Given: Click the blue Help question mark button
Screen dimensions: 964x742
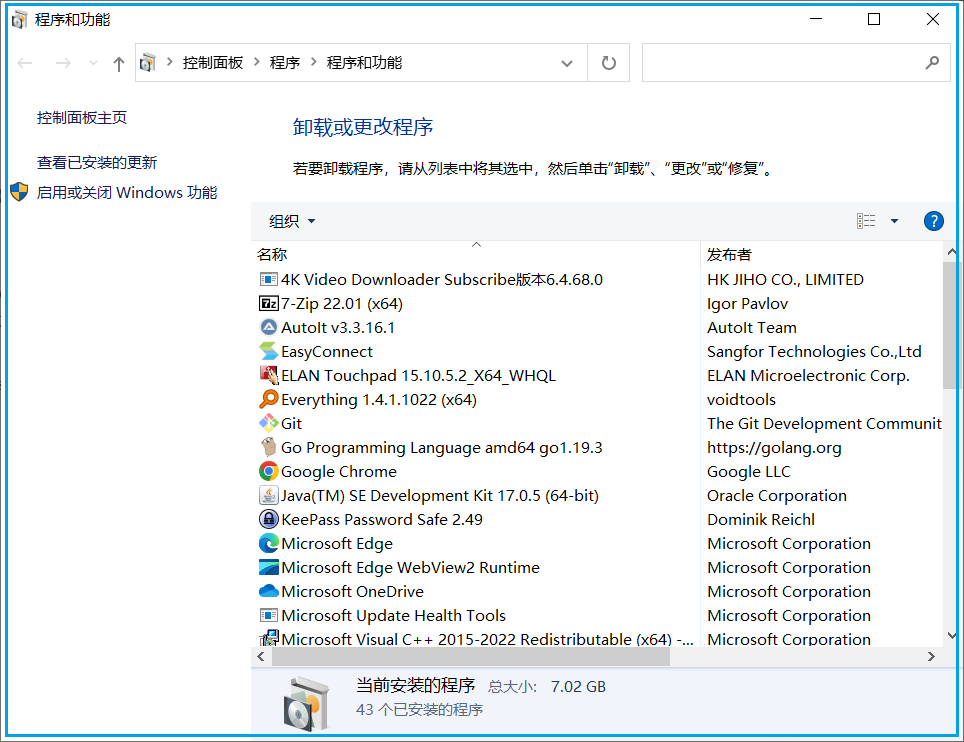Looking at the screenshot, I should (x=933, y=221).
